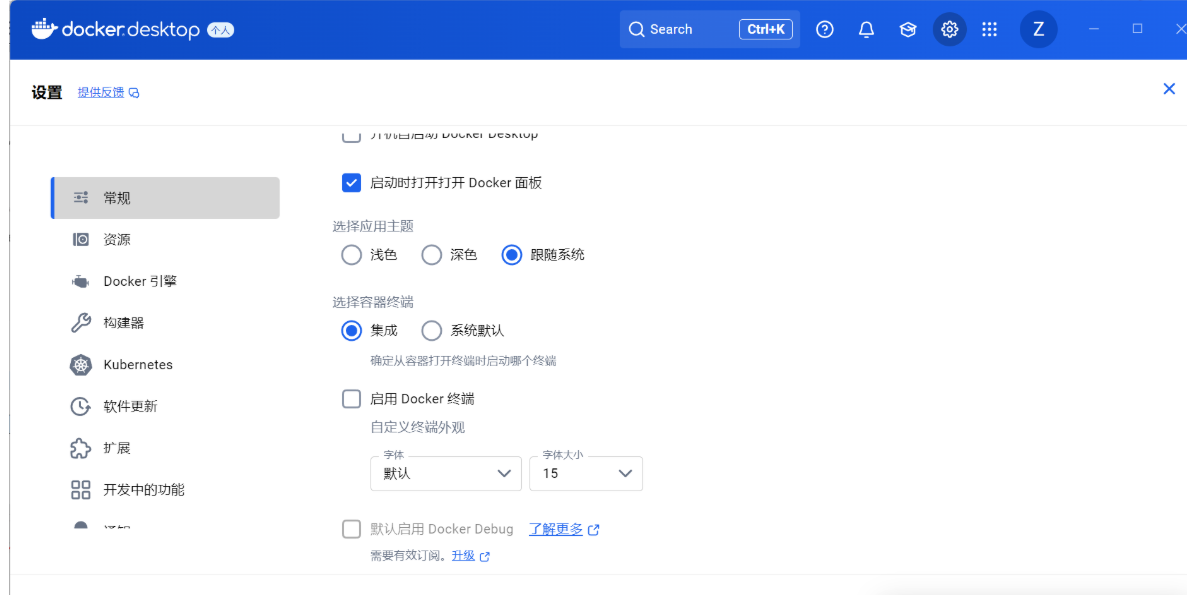Click the 资源 disk icon
1187x595 pixels.
click(x=81, y=240)
